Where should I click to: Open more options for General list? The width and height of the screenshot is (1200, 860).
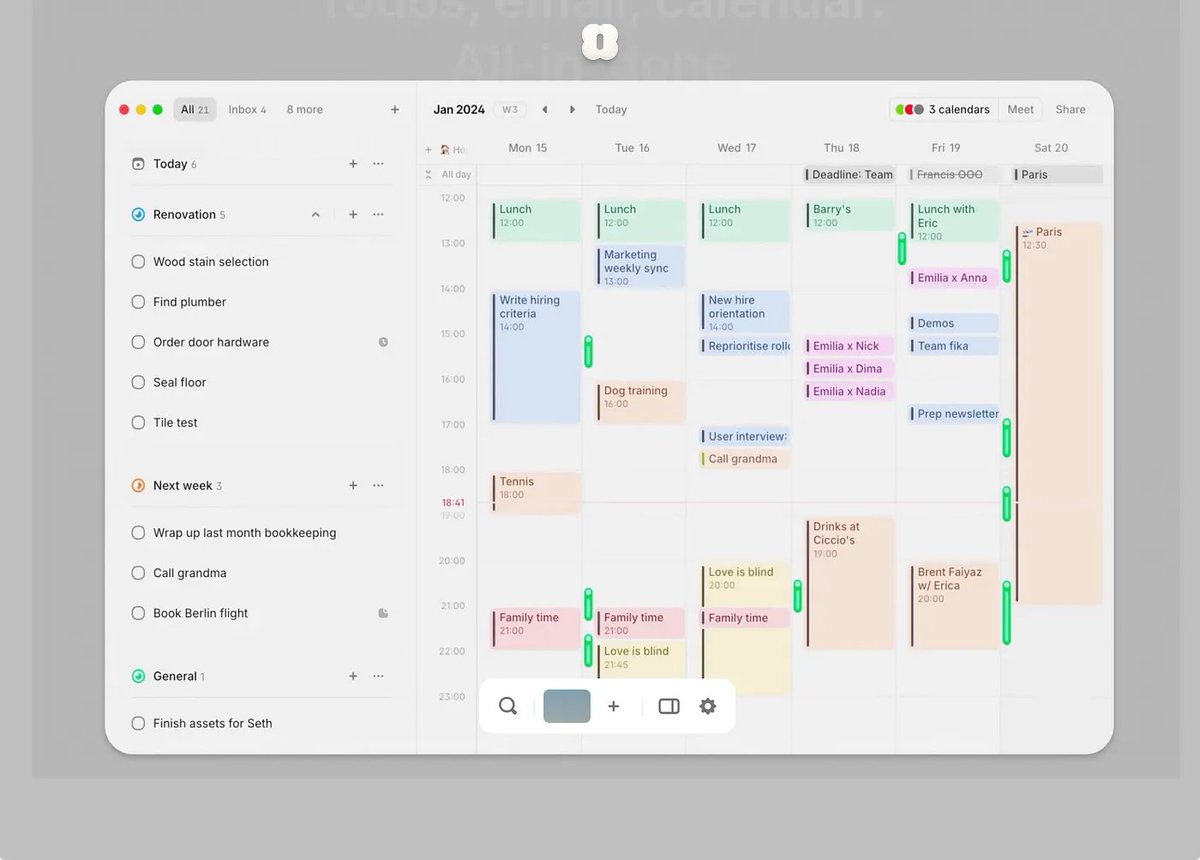[x=378, y=676]
